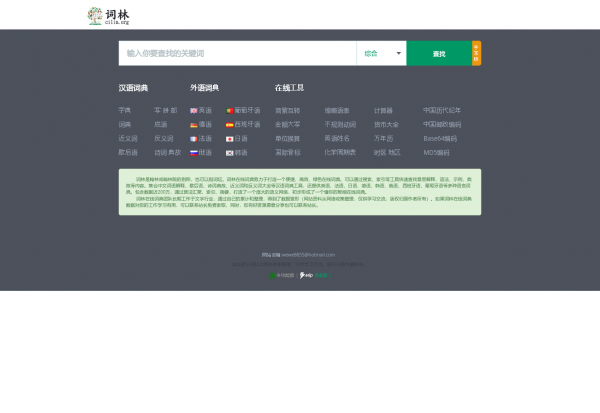Click the French flag icon for 法语
This screenshot has height=413, width=600.
click(x=194, y=138)
